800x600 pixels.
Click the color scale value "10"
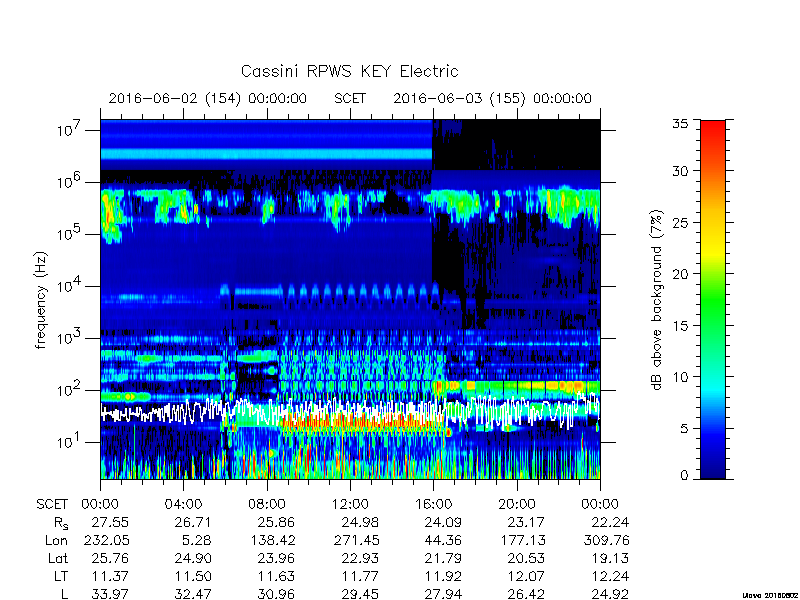[x=681, y=377]
